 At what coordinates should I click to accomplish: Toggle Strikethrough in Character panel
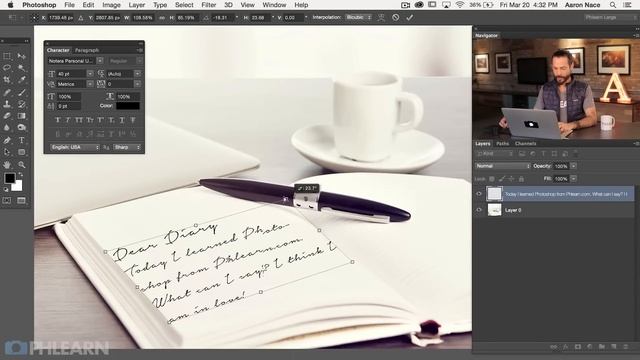pyautogui.click(x=133, y=120)
